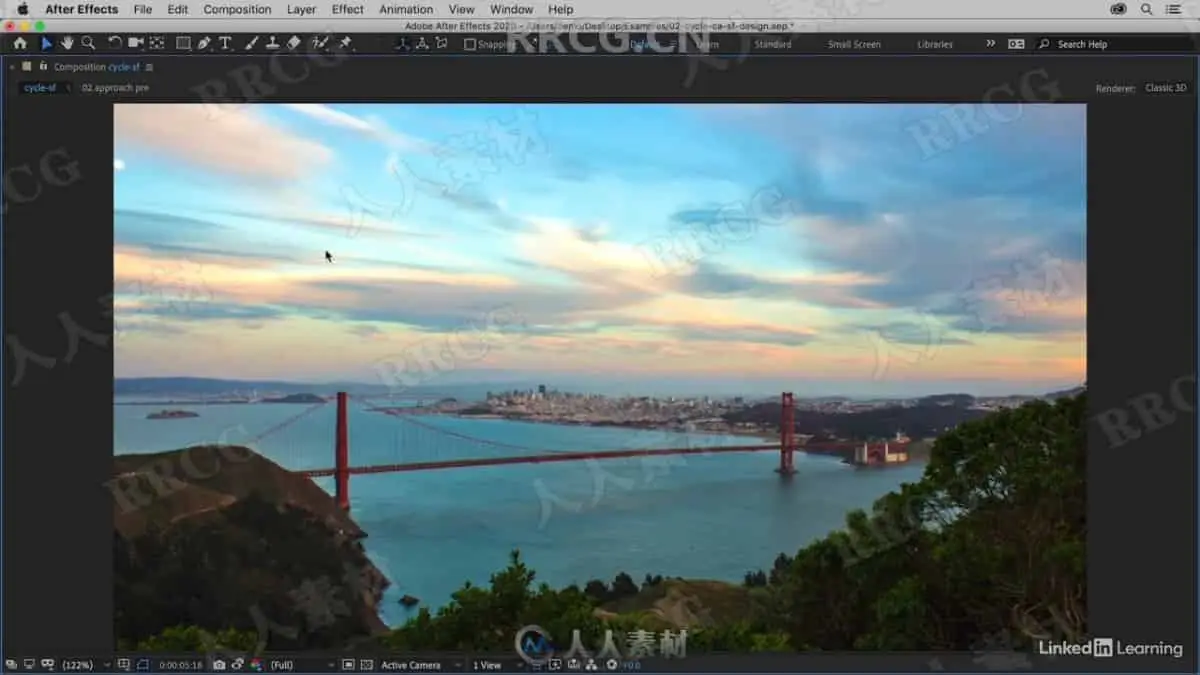The height and width of the screenshot is (675, 1200).
Task: Select the Puppet Pin tool
Action: 345,43
